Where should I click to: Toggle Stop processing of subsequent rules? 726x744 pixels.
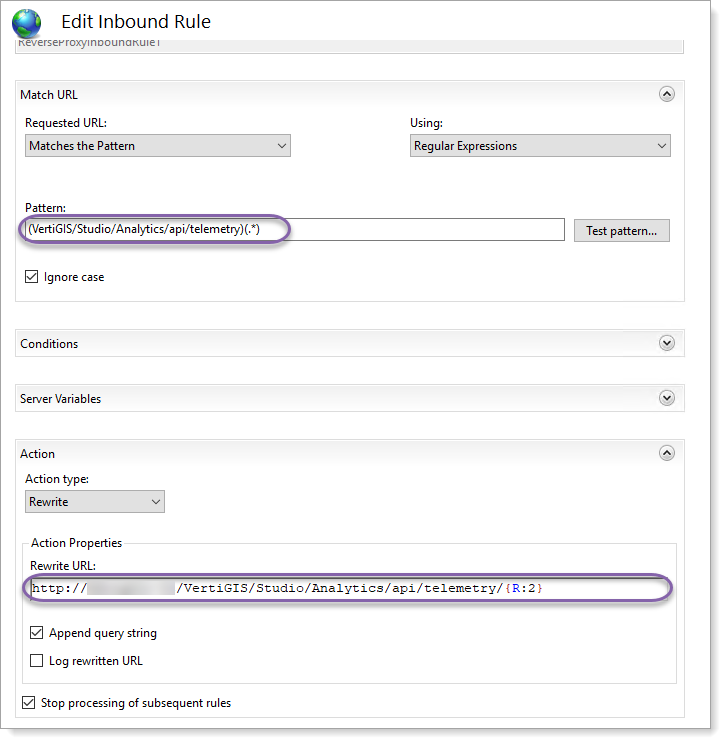coord(28,702)
